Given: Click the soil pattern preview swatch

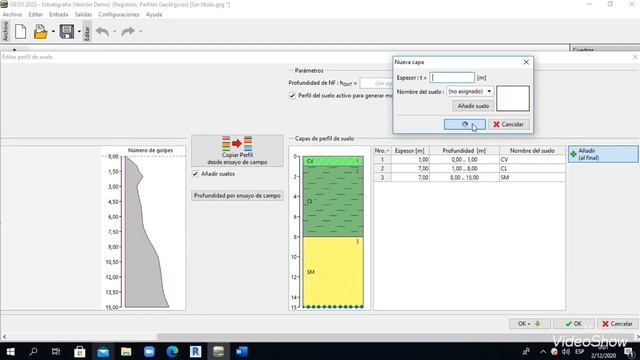Looking at the screenshot, I should (x=513, y=98).
